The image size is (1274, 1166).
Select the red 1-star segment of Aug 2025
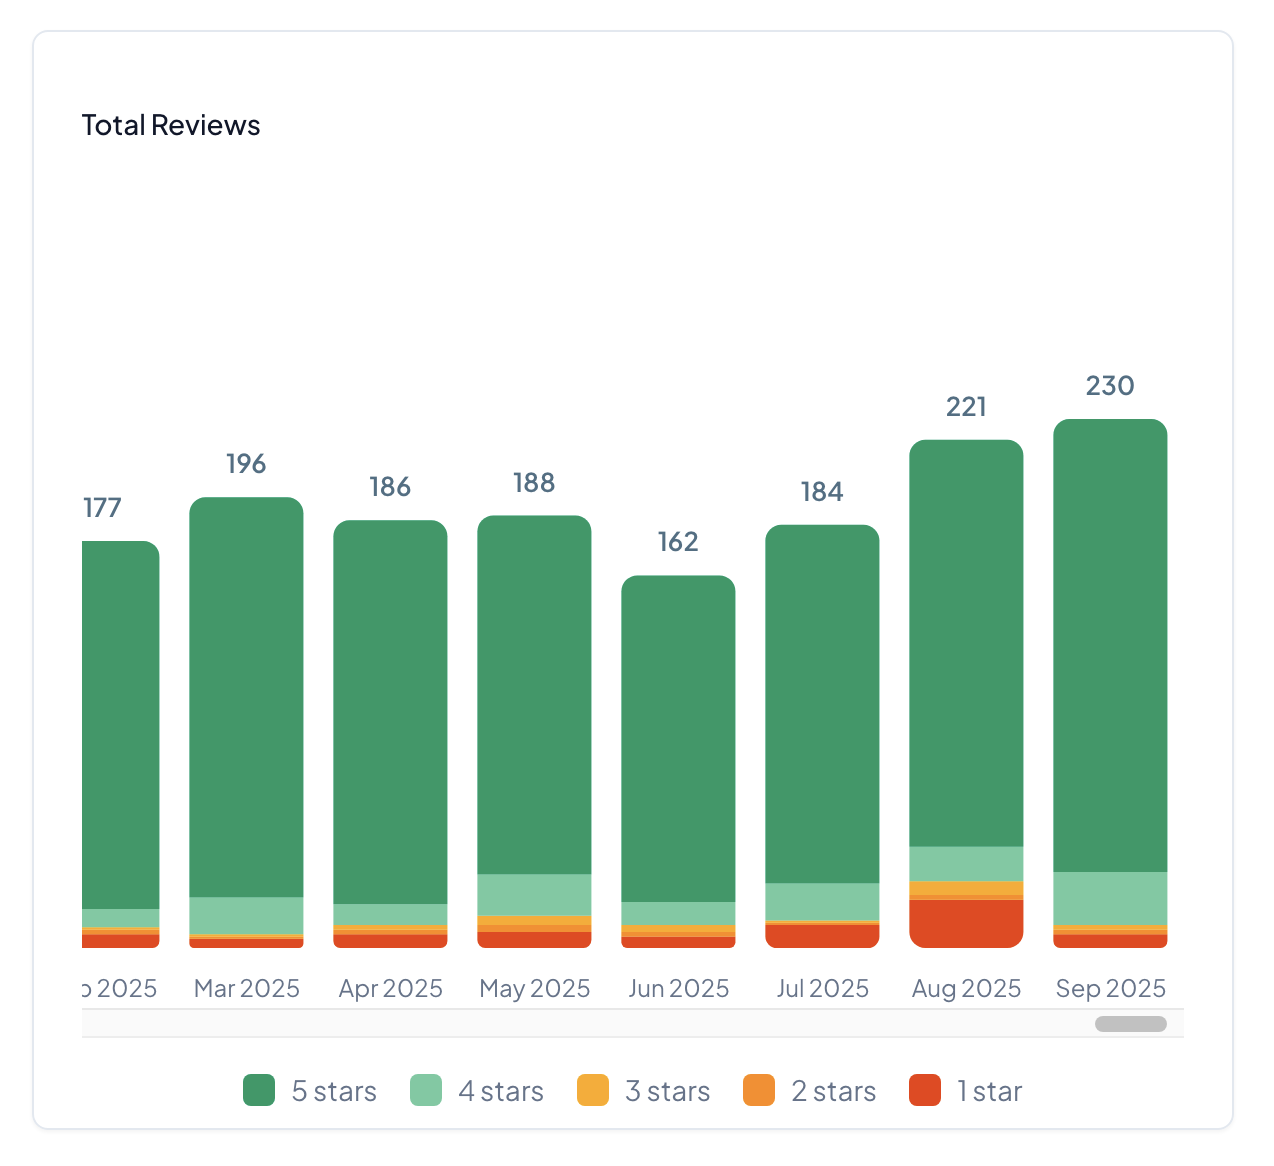tap(966, 922)
